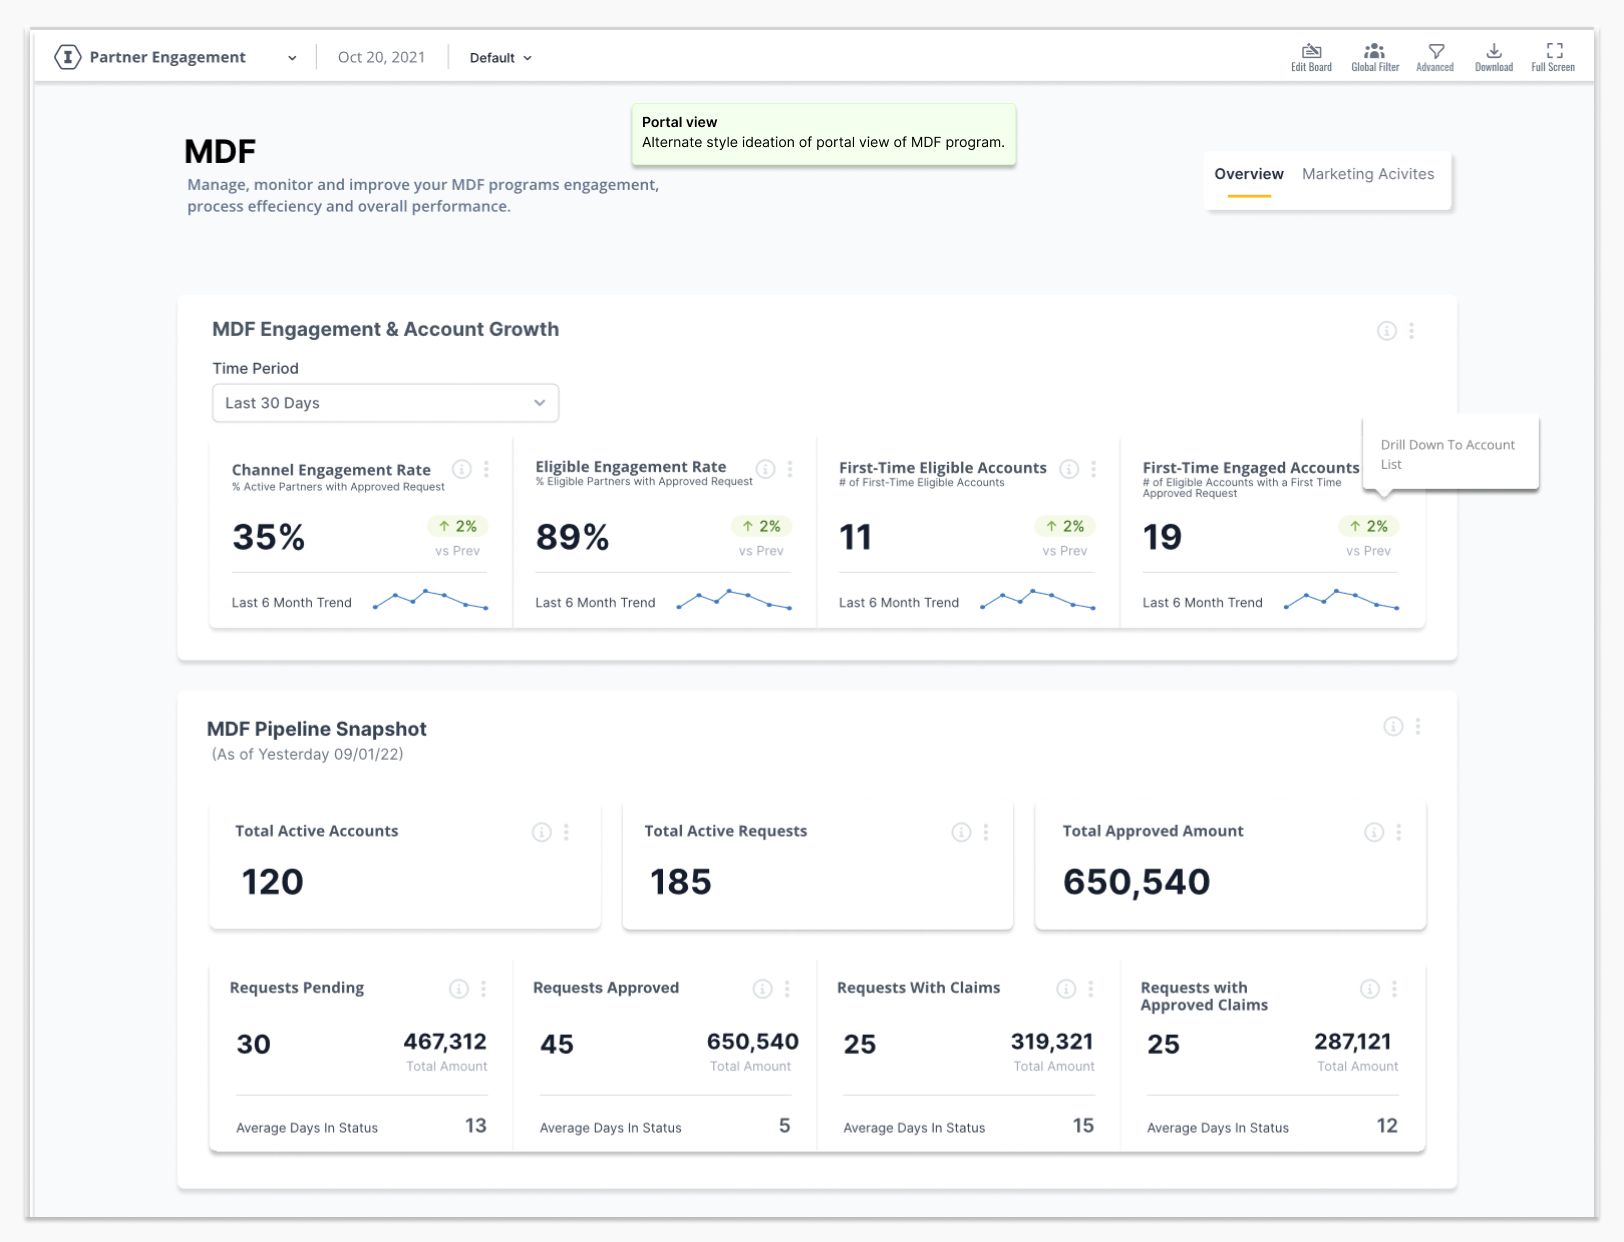Click the Oct 20, 2021 date
Screen dimensions: 1624x1242
[381, 57]
